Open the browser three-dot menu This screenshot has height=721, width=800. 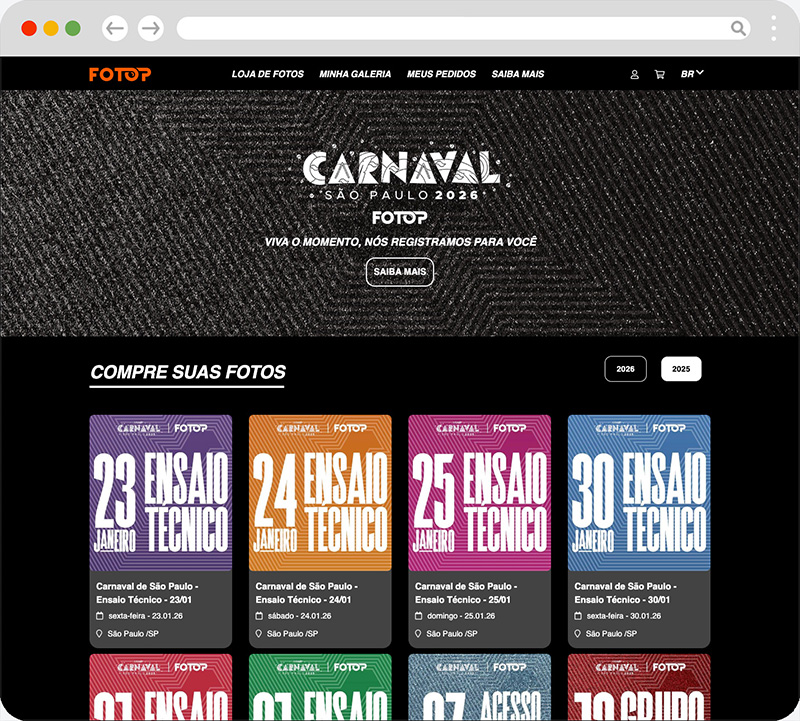click(773, 28)
